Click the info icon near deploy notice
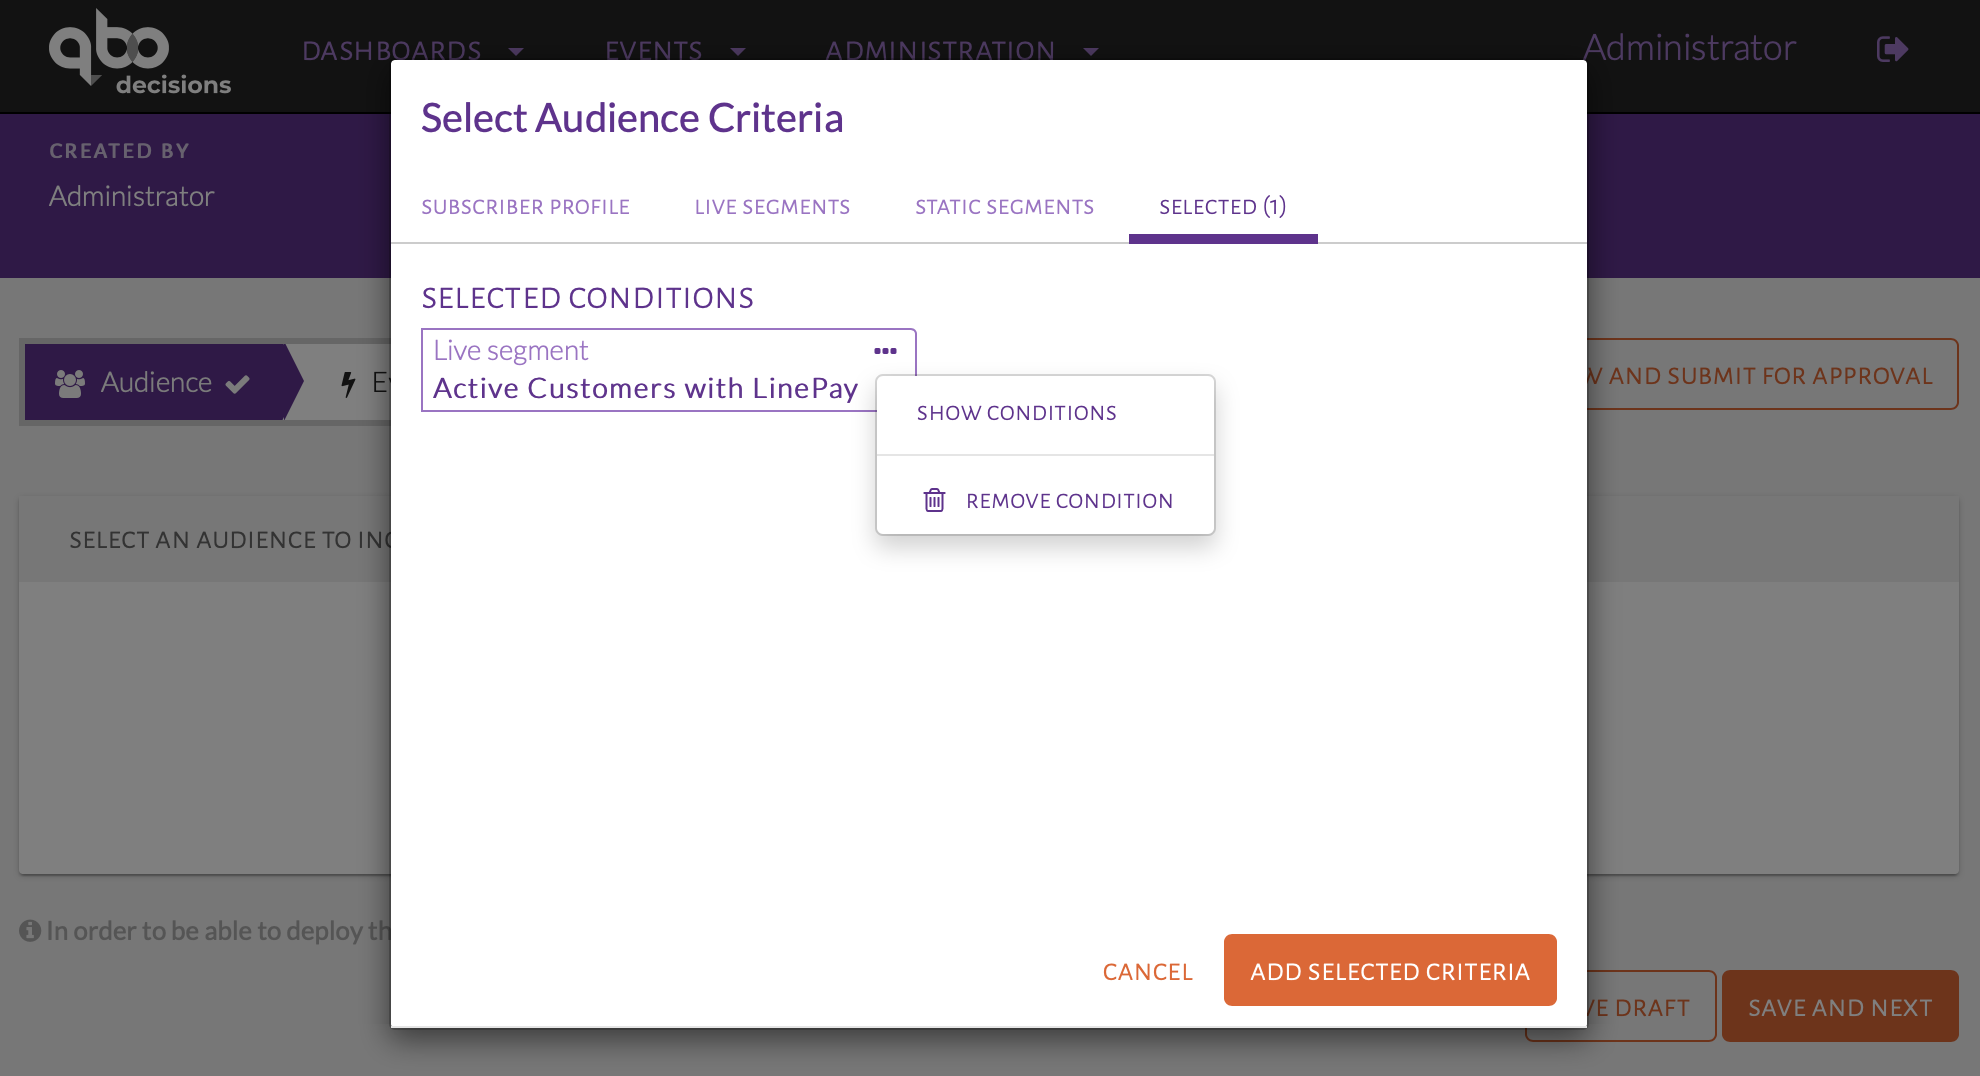 [30, 931]
